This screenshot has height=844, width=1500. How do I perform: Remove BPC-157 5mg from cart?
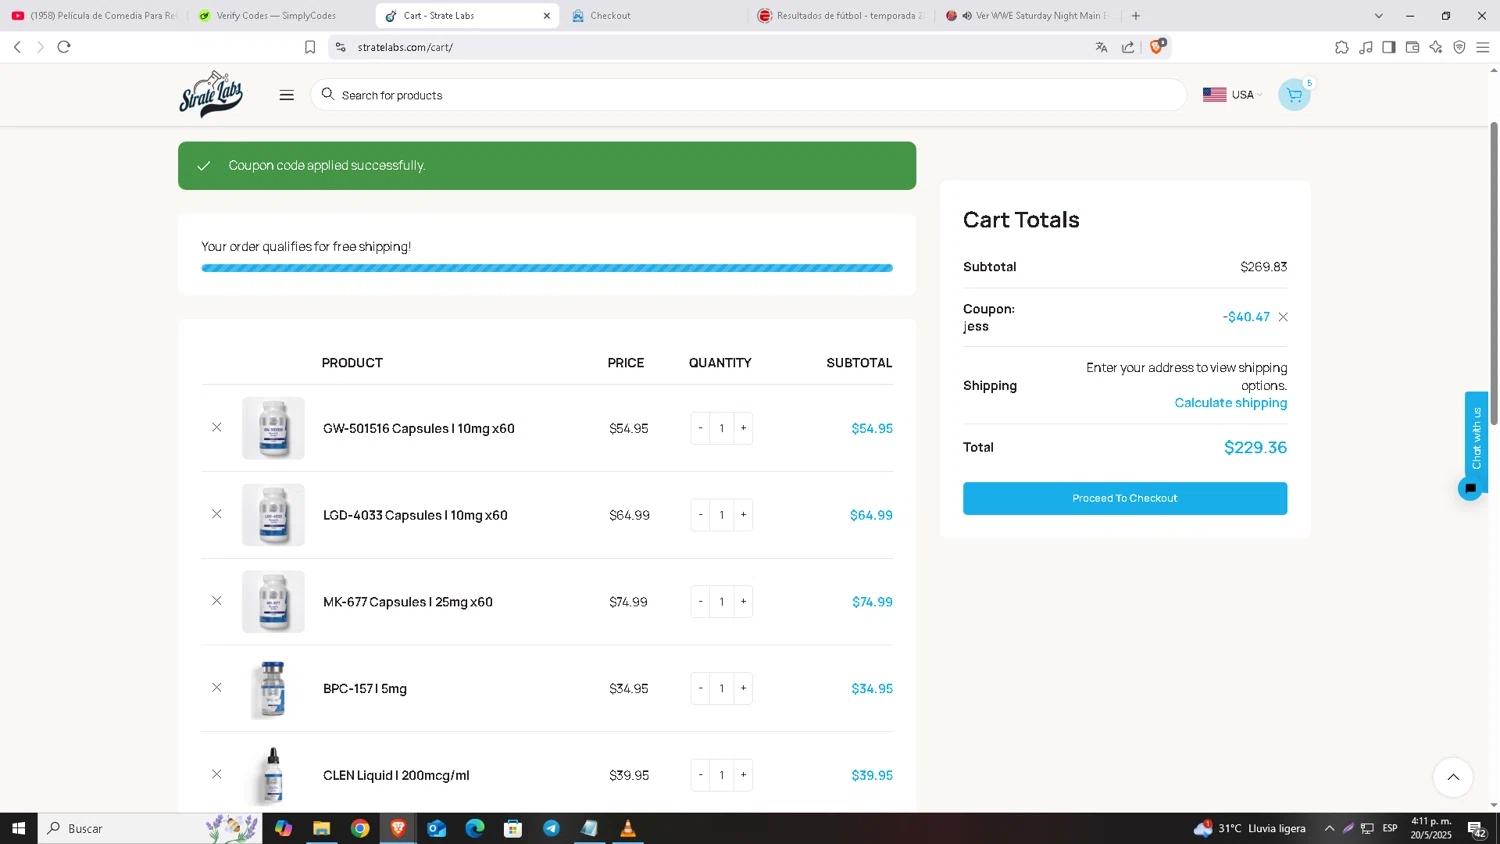pyautogui.click(x=216, y=688)
